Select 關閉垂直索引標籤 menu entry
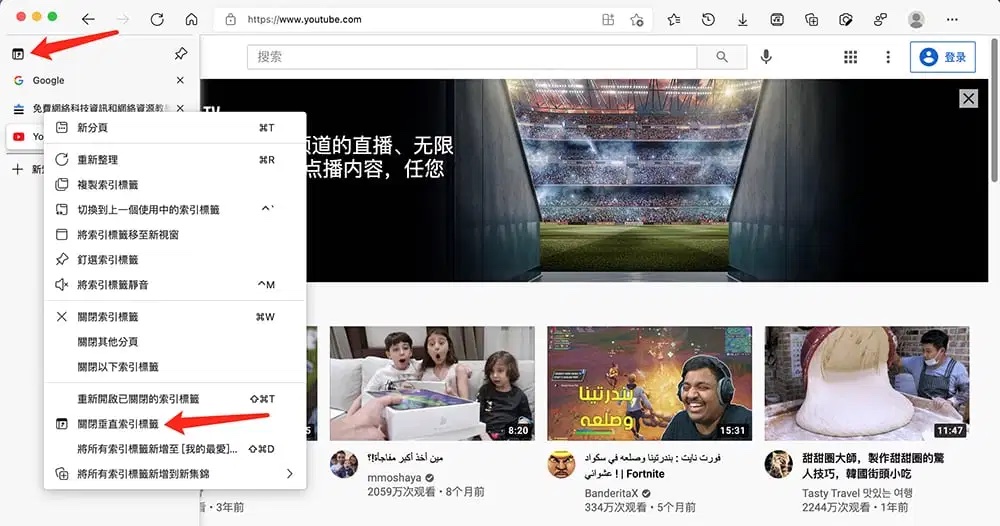 pos(175,424)
